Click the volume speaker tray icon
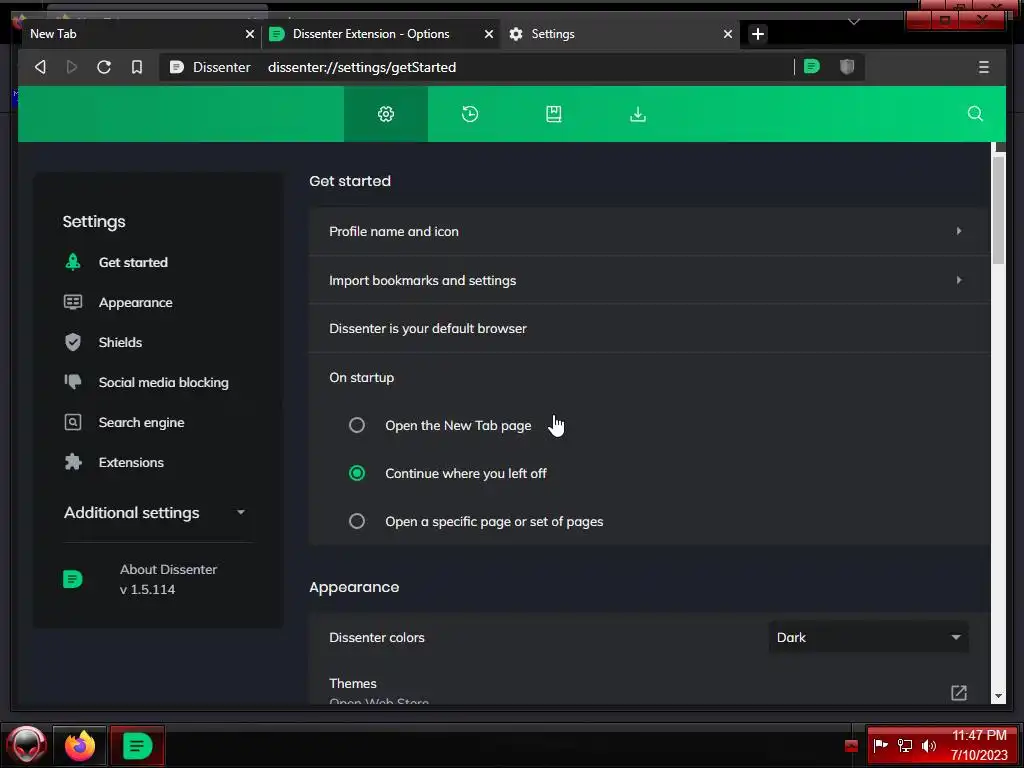 (x=928, y=745)
